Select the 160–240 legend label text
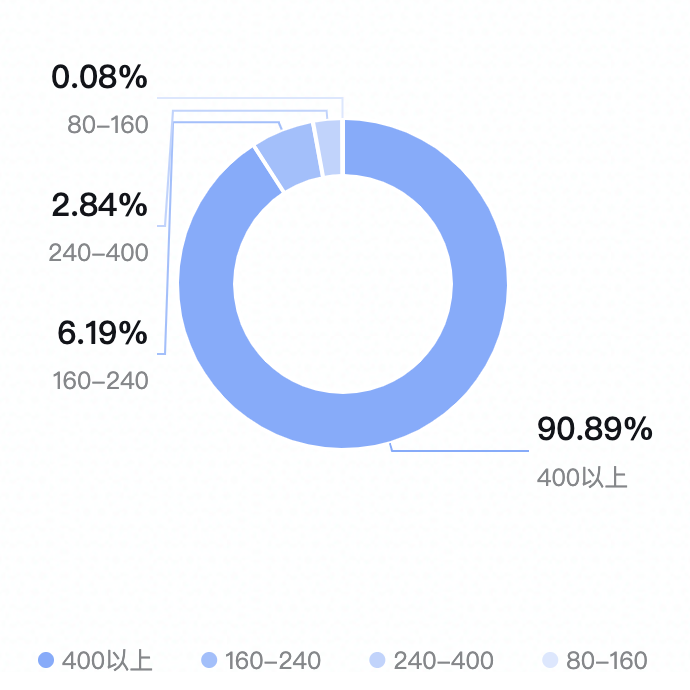Viewport: 690px width, 690px height. click(273, 661)
